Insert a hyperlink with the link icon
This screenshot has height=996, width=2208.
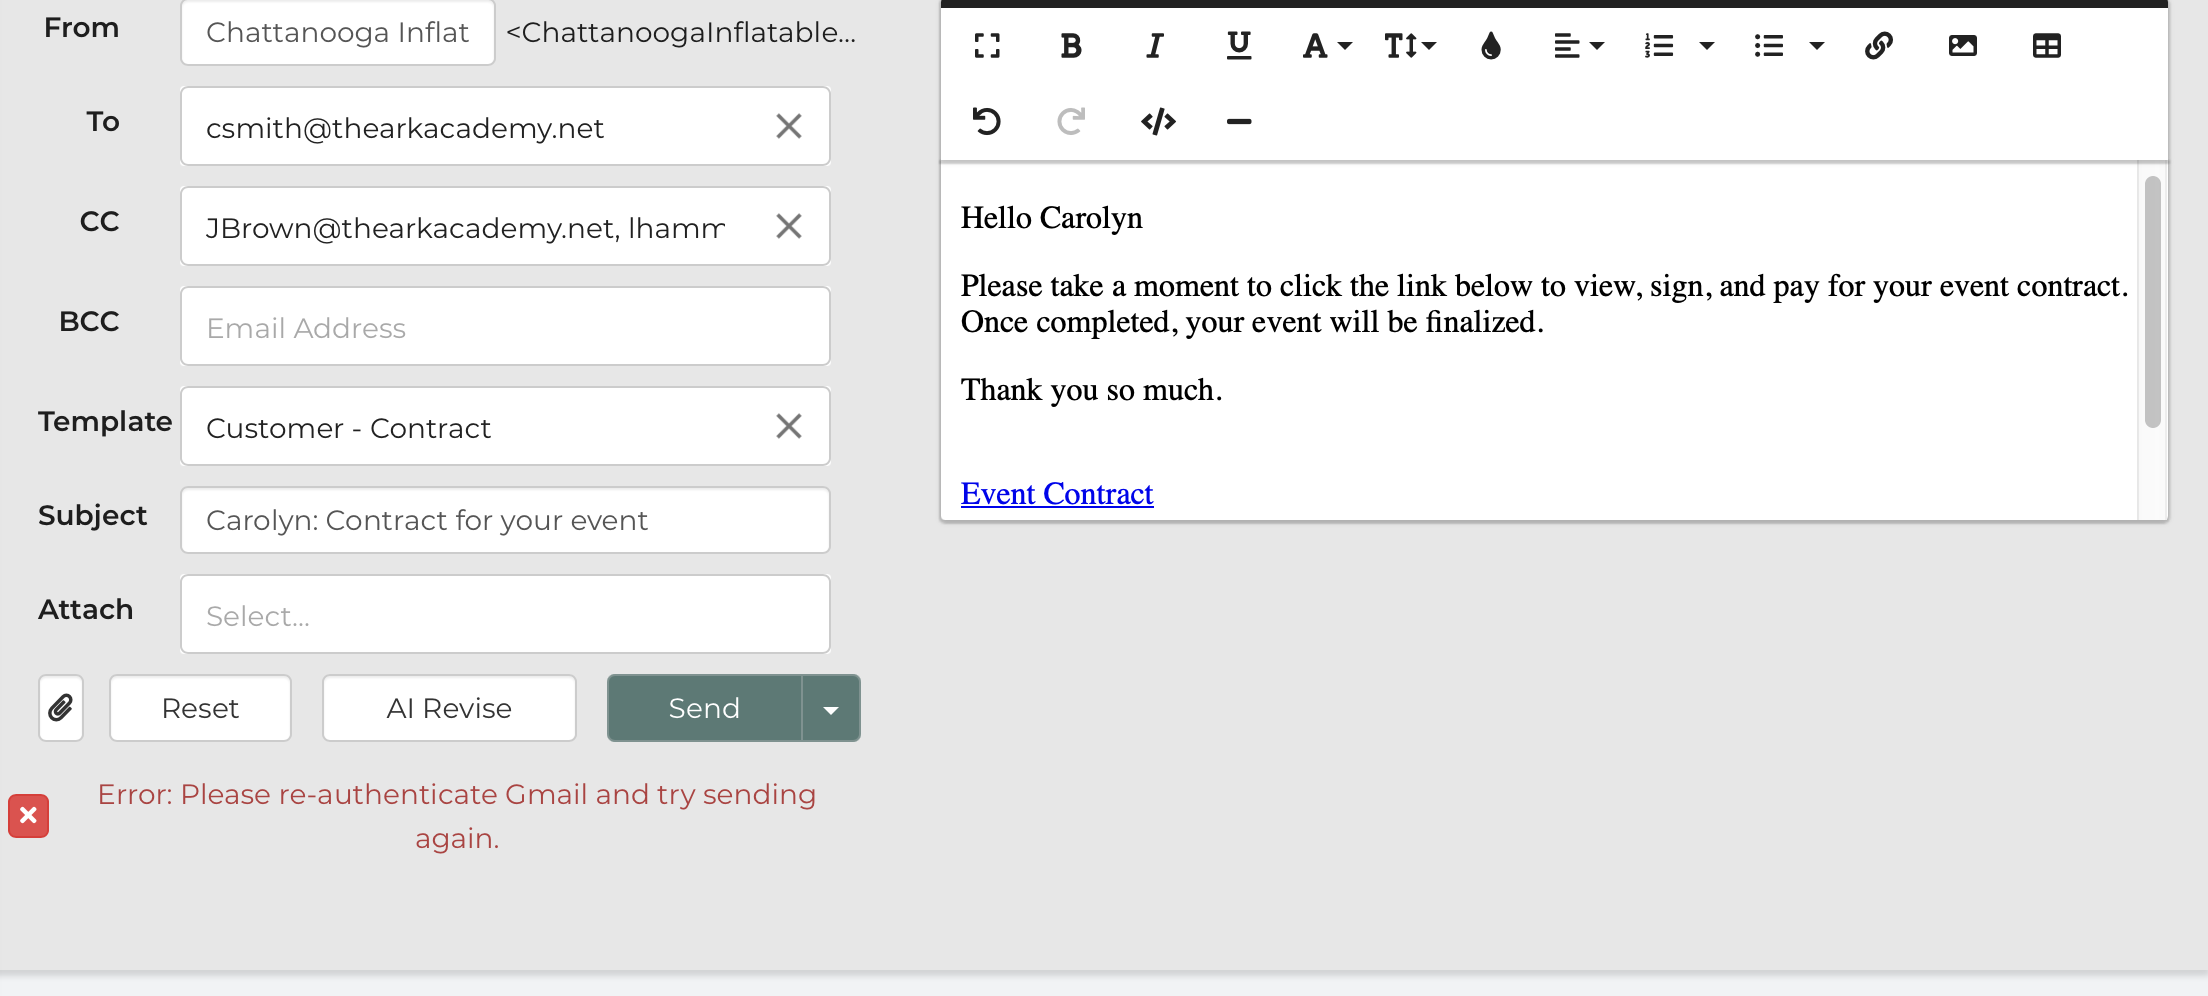pos(1879,46)
